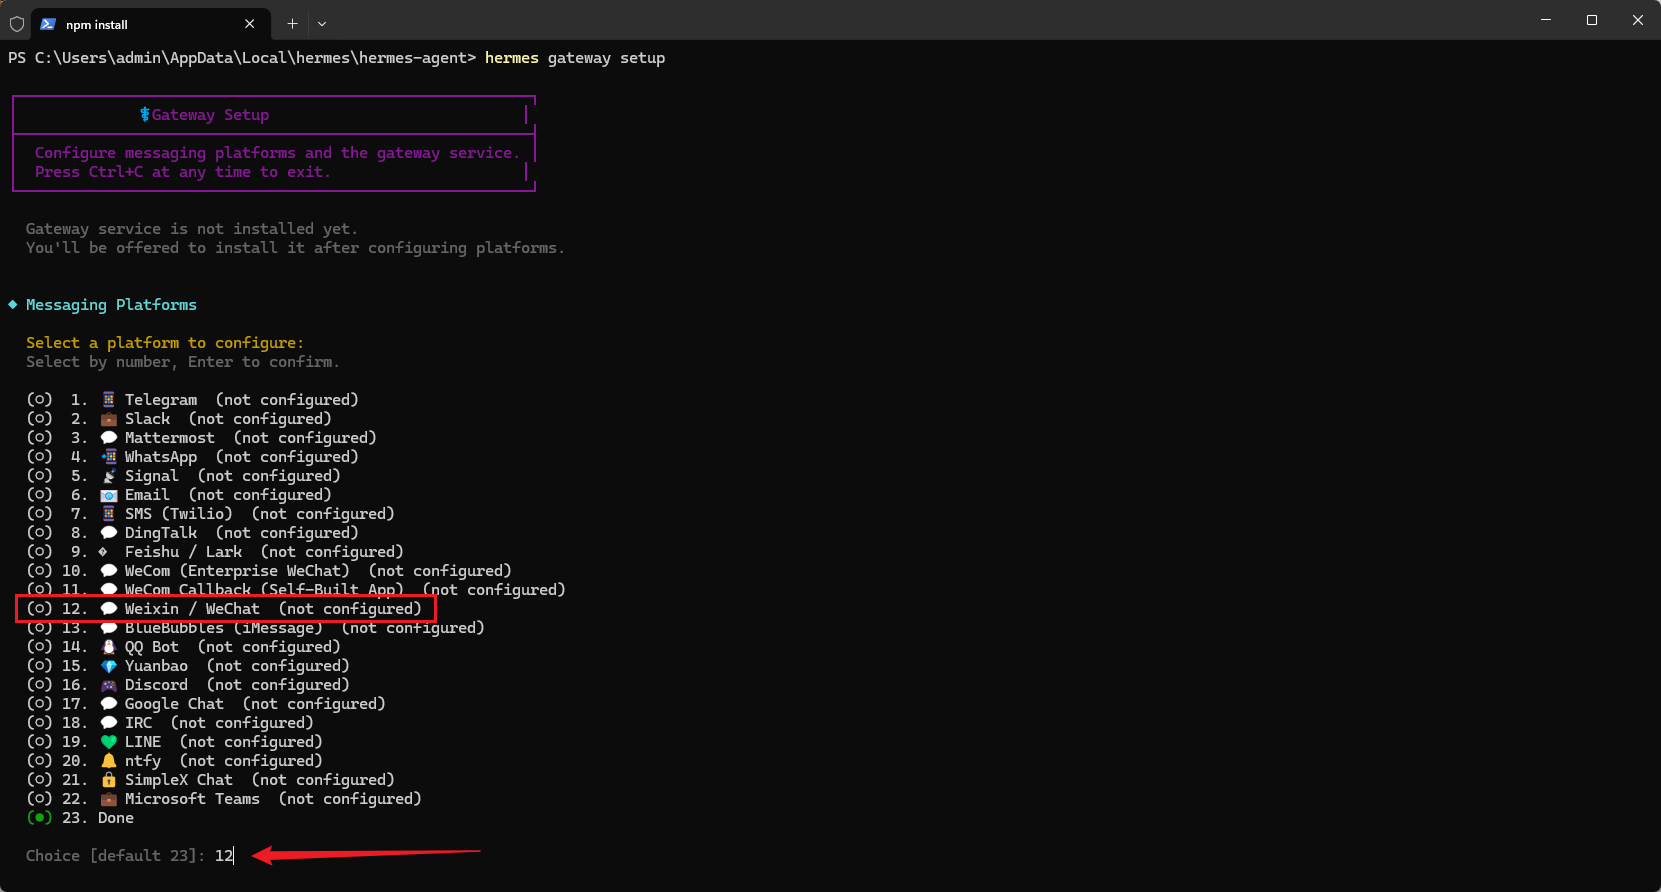Click the Gateway Setup heading text
The height and width of the screenshot is (892, 1661).
[210, 115]
